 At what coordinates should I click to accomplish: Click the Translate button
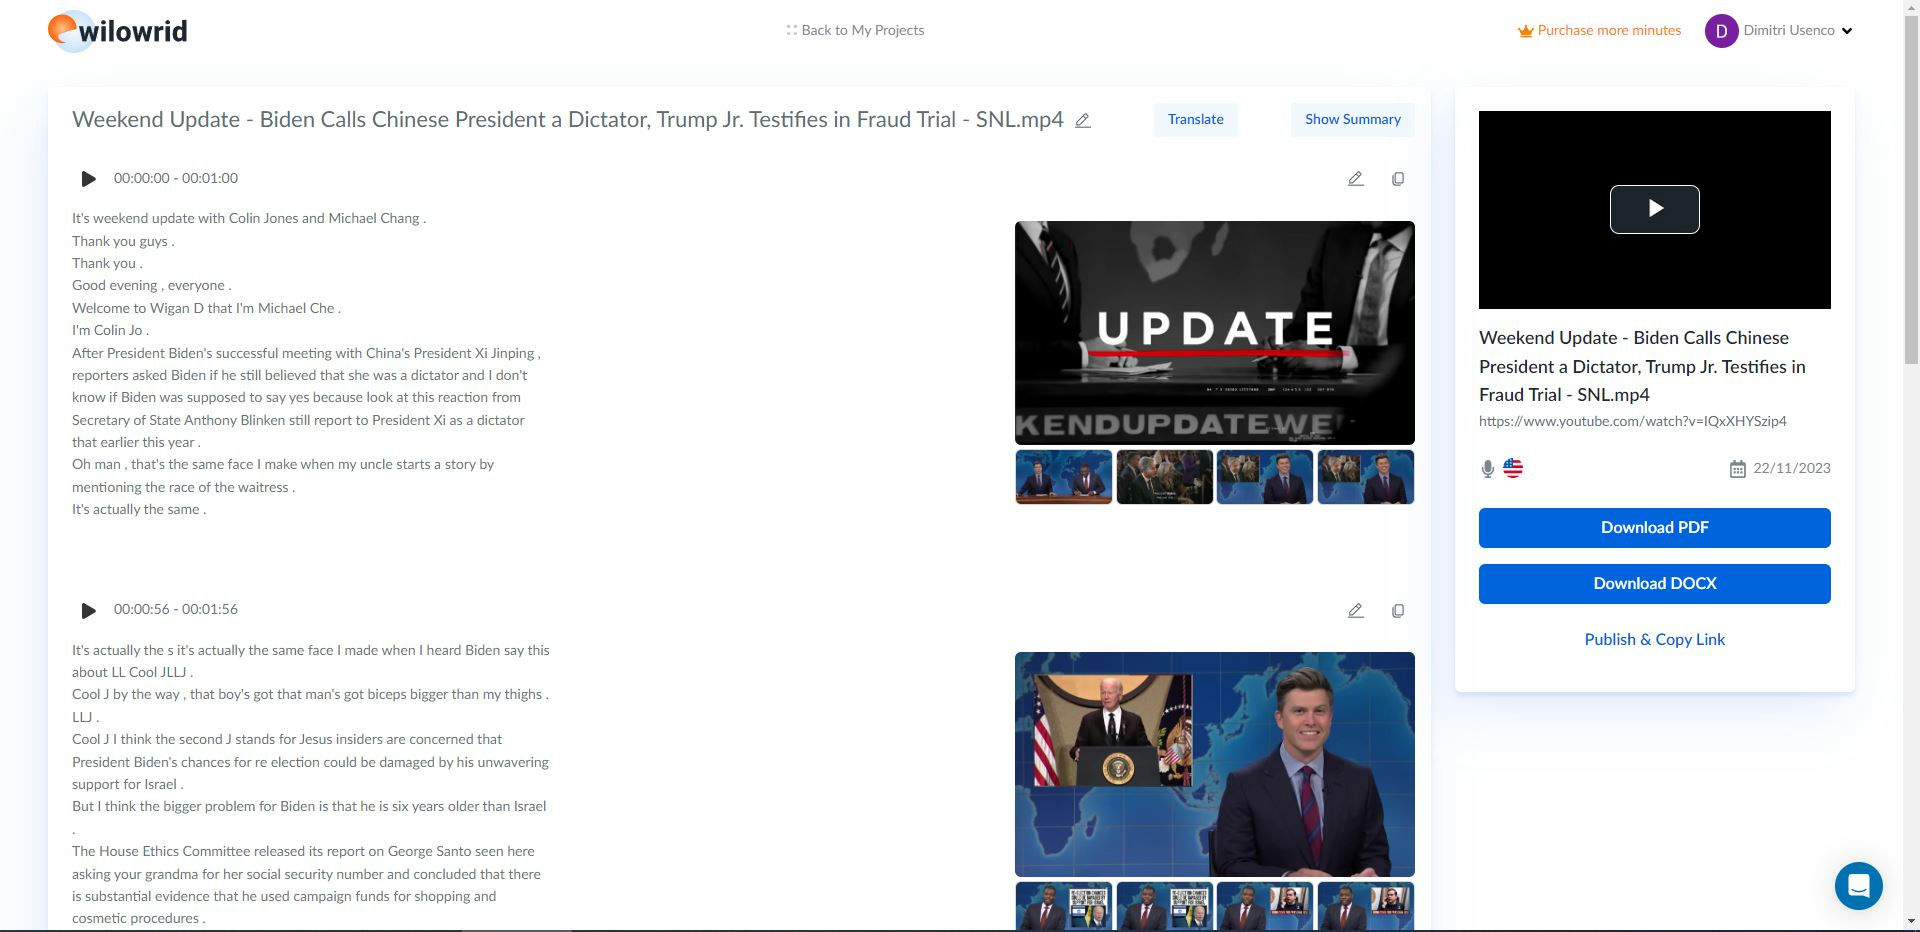coord(1195,119)
